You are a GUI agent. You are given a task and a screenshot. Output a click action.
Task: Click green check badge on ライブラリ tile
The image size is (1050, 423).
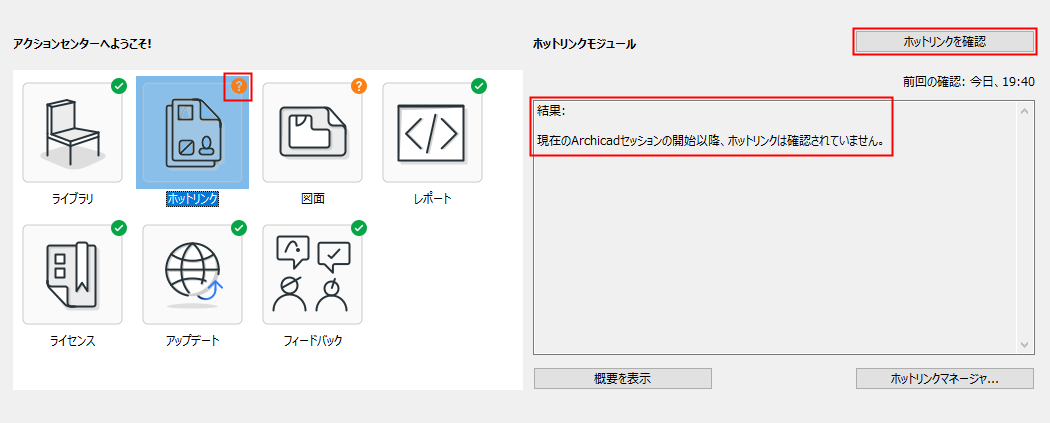click(x=119, y=86)
